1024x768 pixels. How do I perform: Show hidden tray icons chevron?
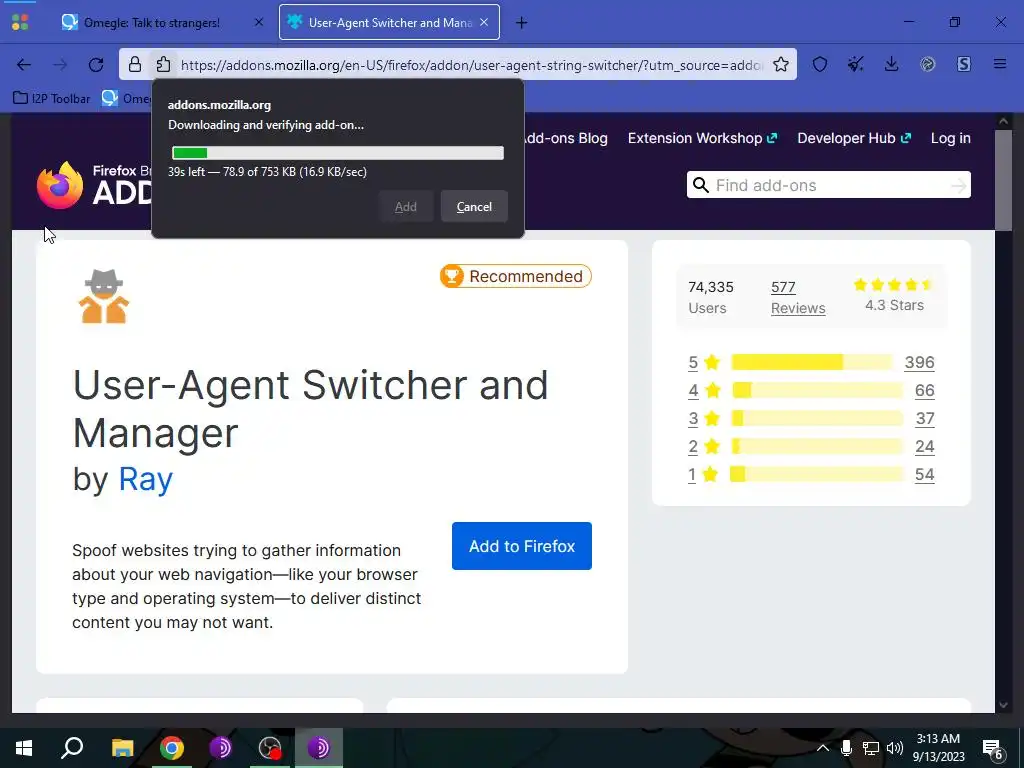[x=823, y=748]
